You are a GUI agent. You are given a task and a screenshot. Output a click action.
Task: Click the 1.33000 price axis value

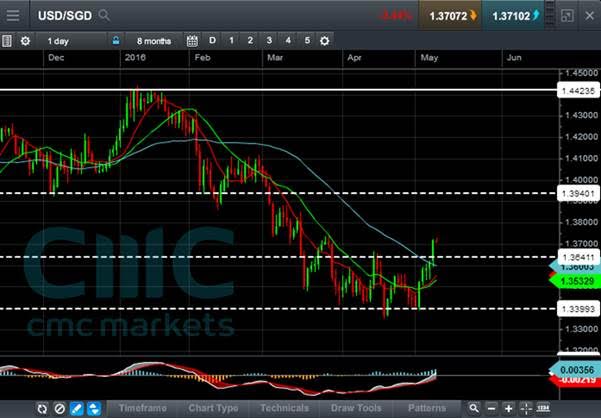pyautogui.click(x=581, y=329)
